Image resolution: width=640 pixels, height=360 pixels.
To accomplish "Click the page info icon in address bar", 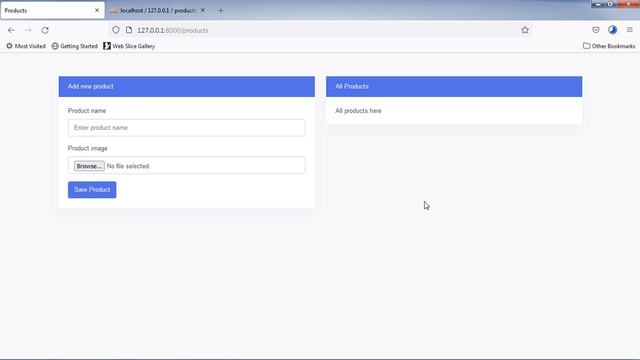I will [x=129, y=30].
